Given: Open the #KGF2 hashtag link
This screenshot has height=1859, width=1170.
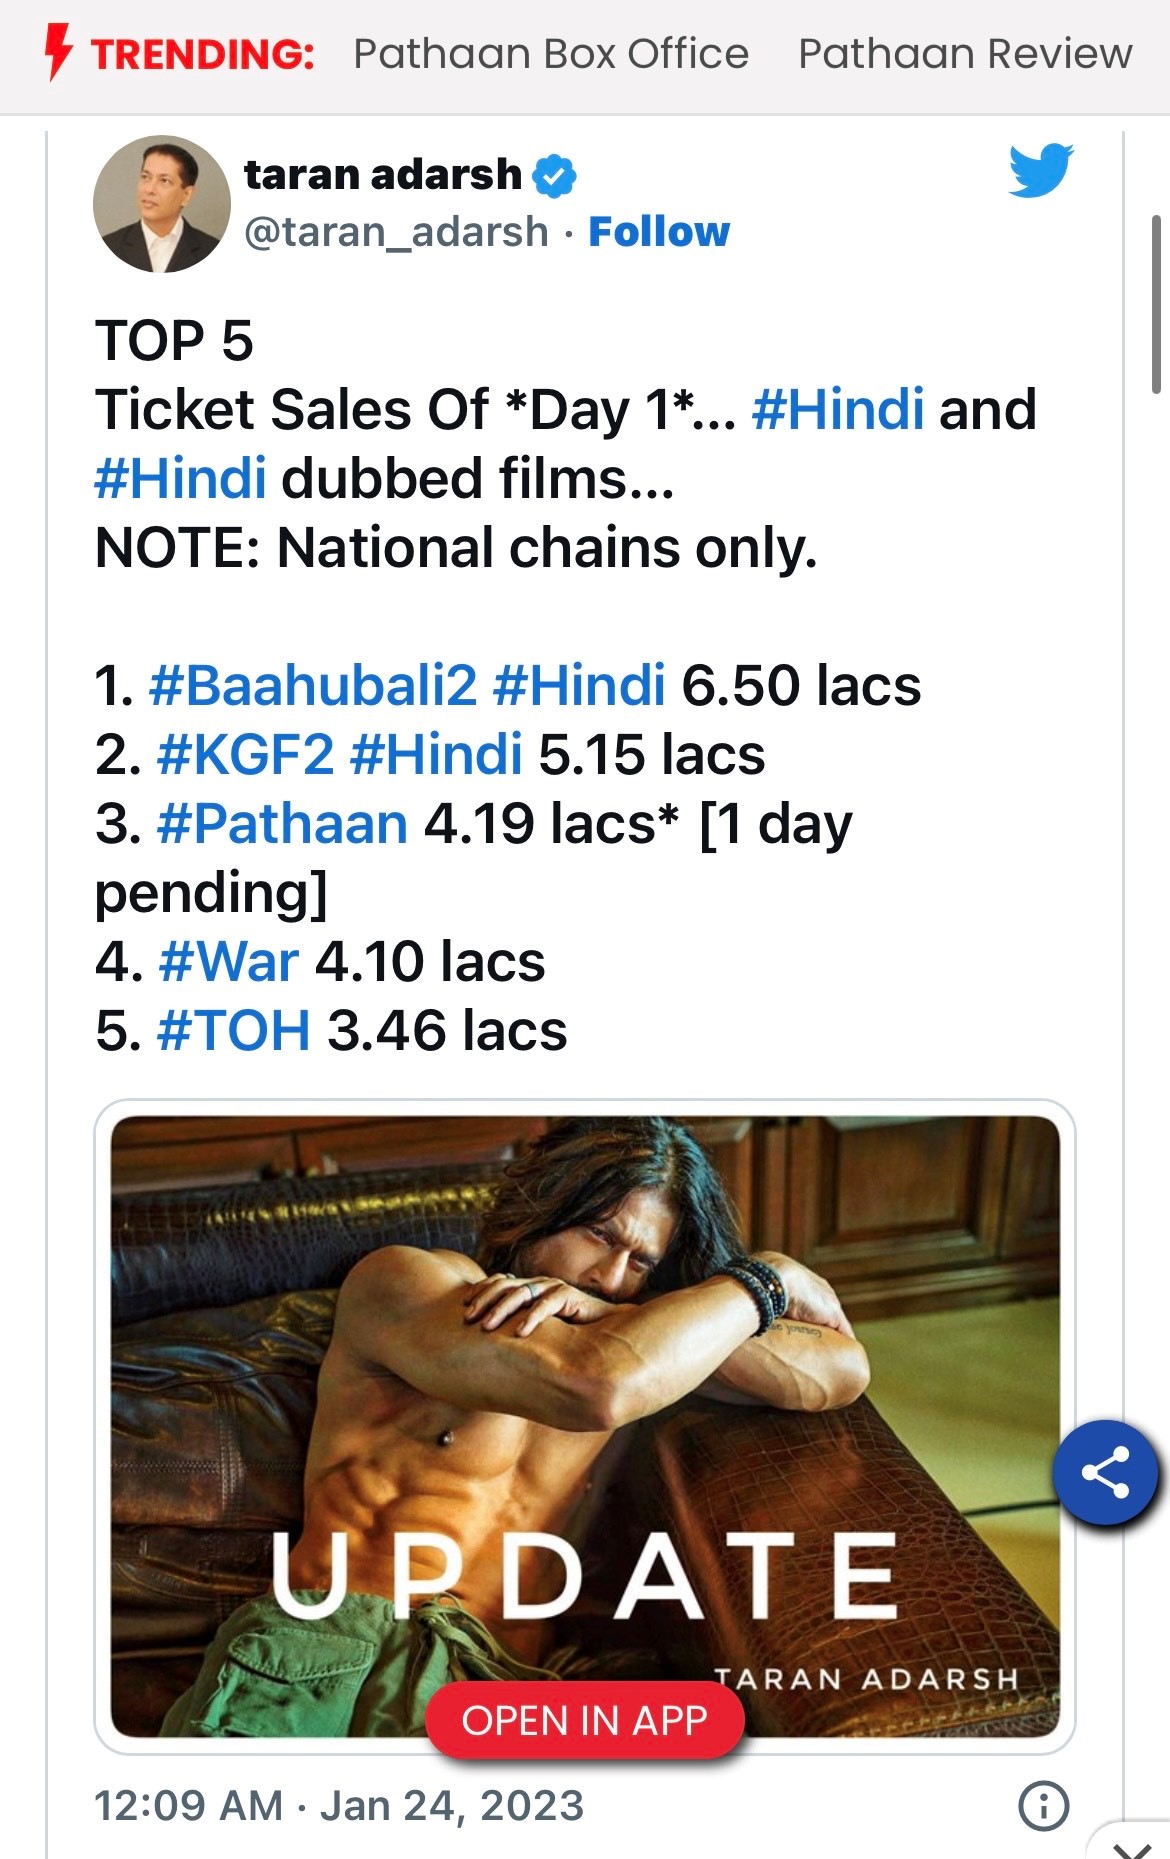Looking at the screenshot, I should tap(245, 755).
